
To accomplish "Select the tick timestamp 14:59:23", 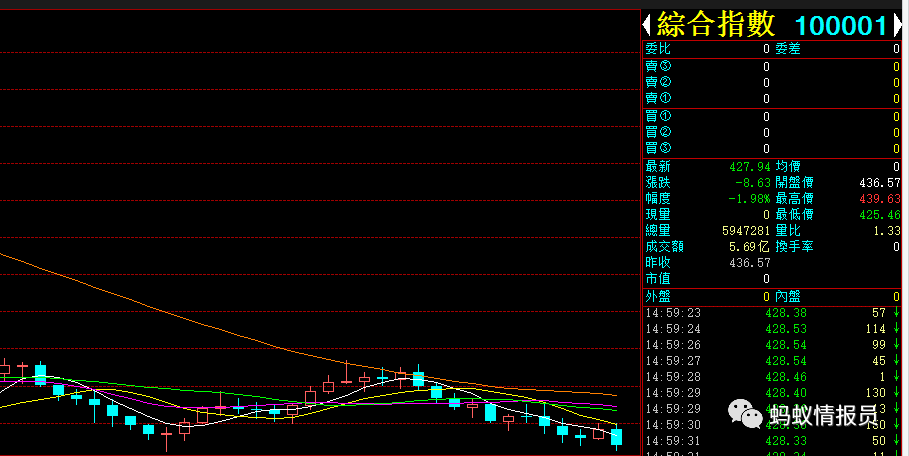I will coord(673,313).
